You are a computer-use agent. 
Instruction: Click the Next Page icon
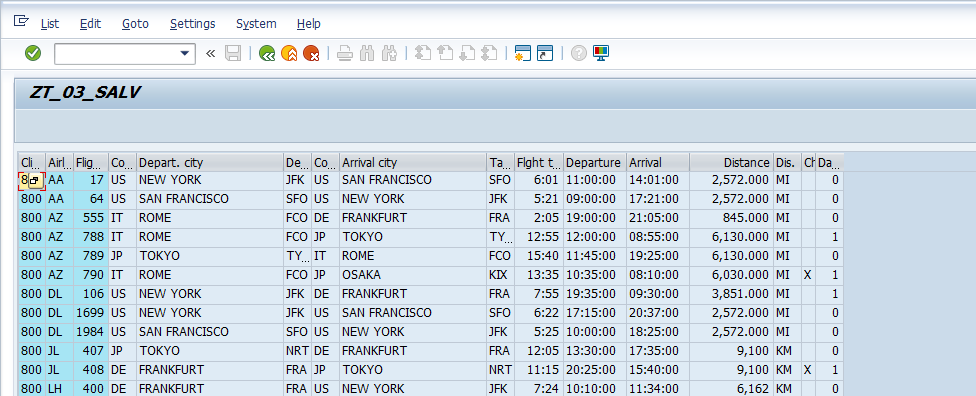coord(467,54)
